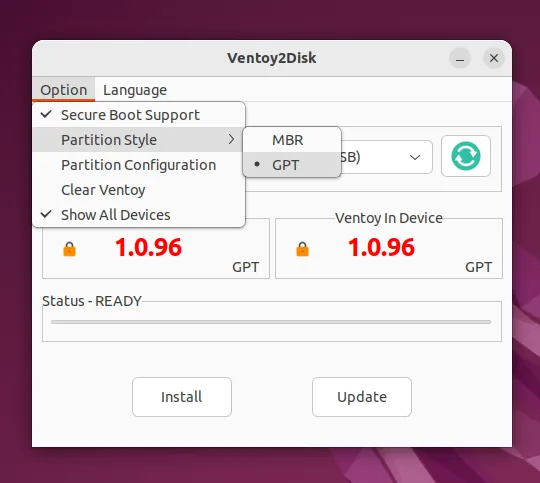Click the lock icon under Ventoy In Device
540x483 pixels.
(x=302, y=249)
